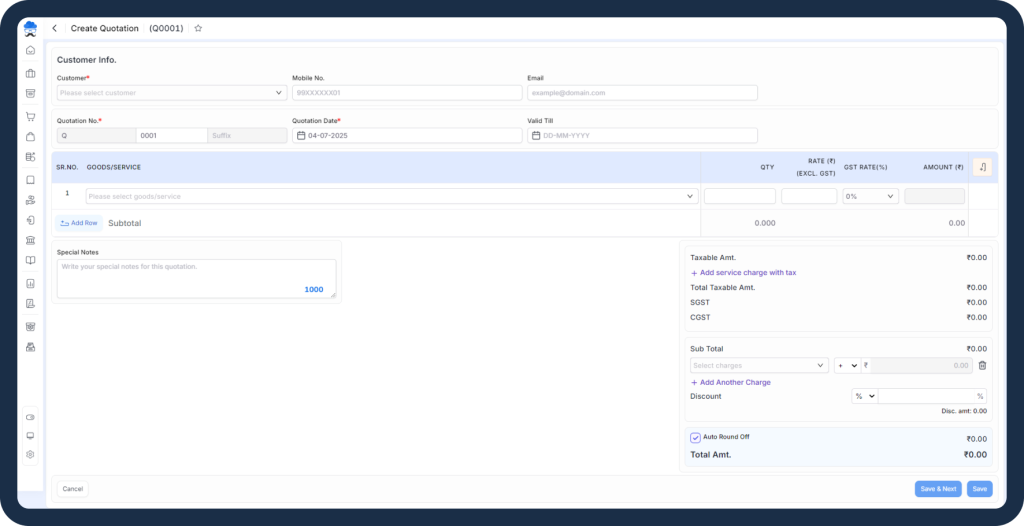Click the Save & Next button
This screenshot has height=526, width=1024.
(938, 489)
